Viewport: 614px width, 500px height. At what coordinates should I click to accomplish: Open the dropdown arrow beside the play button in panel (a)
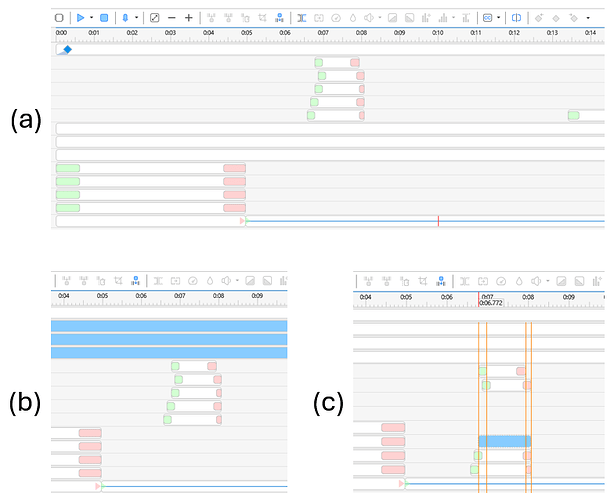coord(91,18)
